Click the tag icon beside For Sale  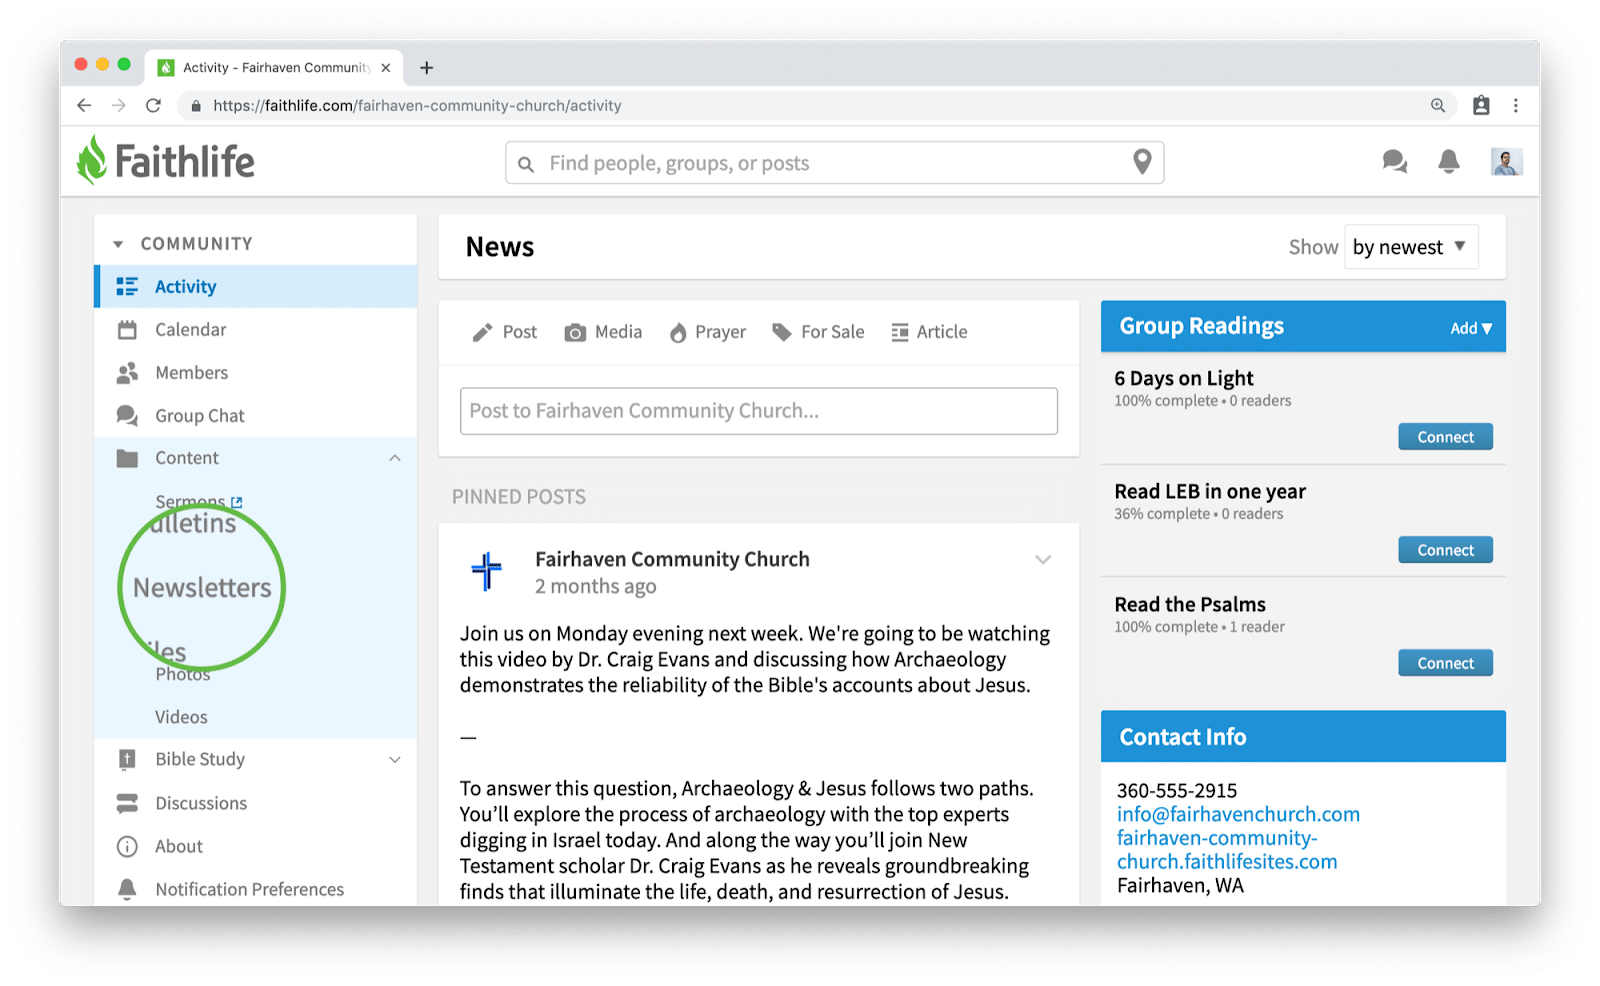click(782, 332)
